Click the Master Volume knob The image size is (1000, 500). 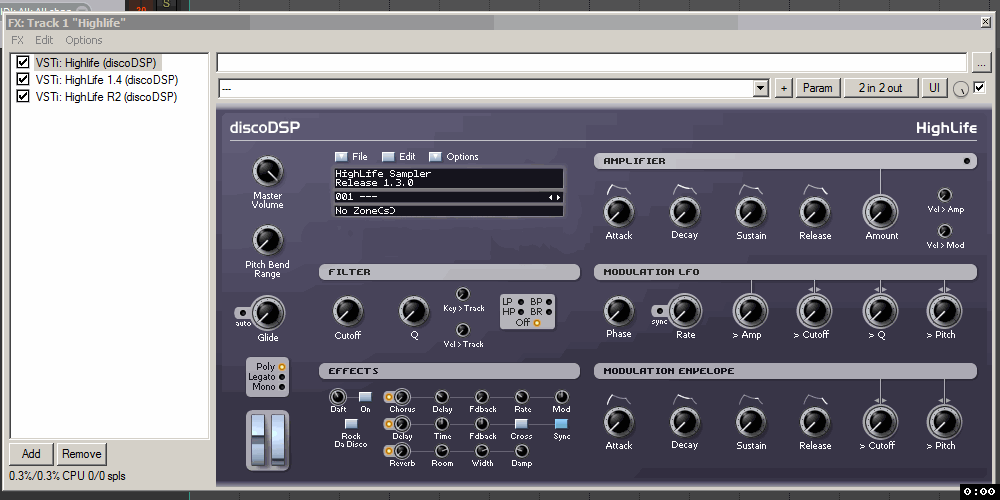[x=268, y=172]
